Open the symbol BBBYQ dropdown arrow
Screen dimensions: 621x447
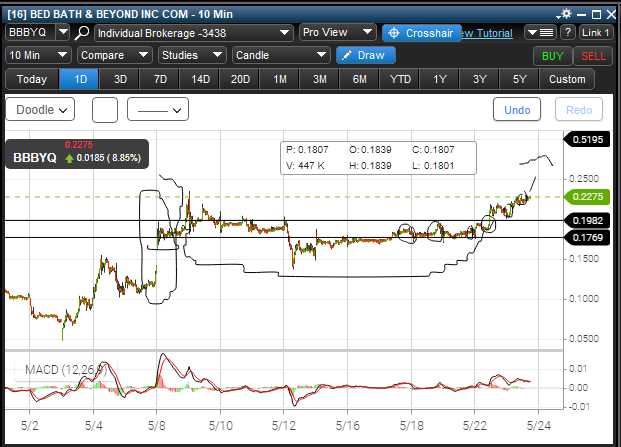pyautogui.click(x=63, y=32)
